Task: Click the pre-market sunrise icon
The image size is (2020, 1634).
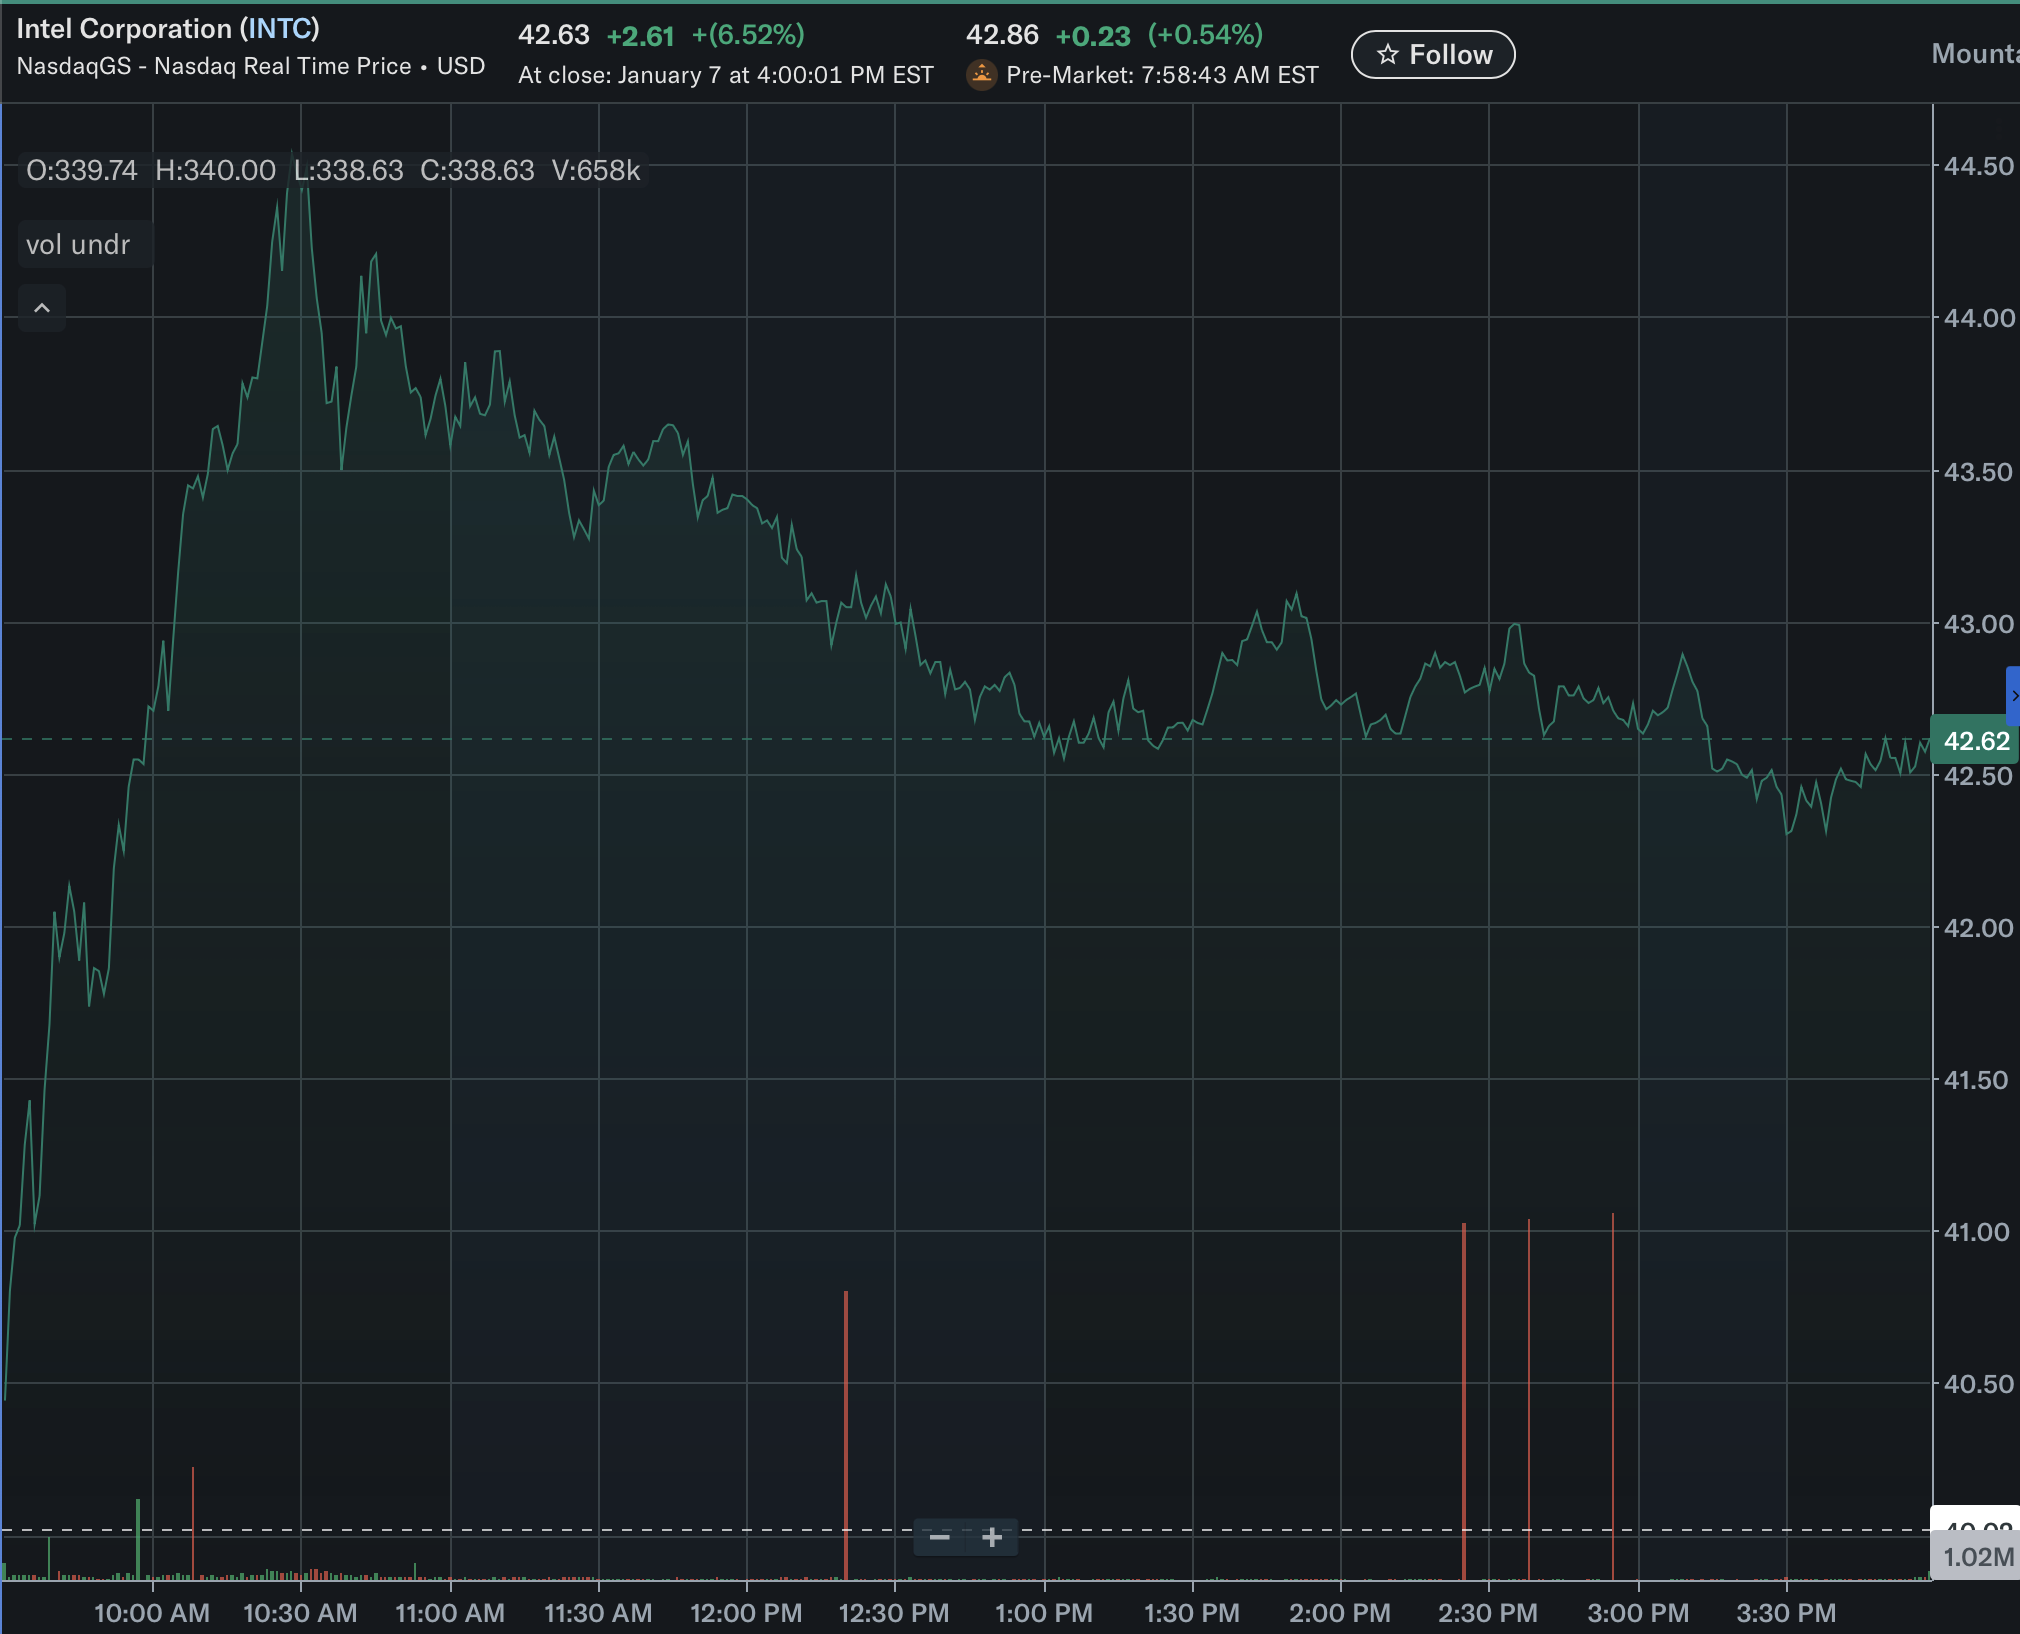Action: point(982,75)
